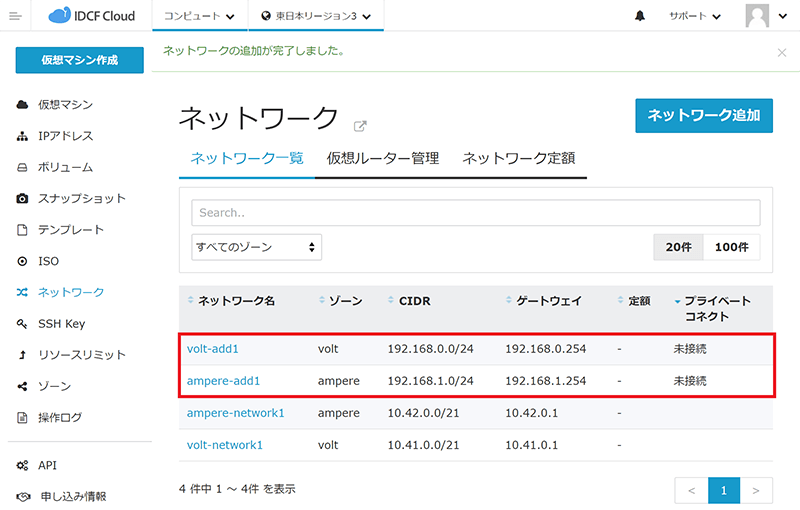The width and height of the screenshot is (800, 510).
Task: Open the ネットワーク定額 tab
Action: click(518, 158)
